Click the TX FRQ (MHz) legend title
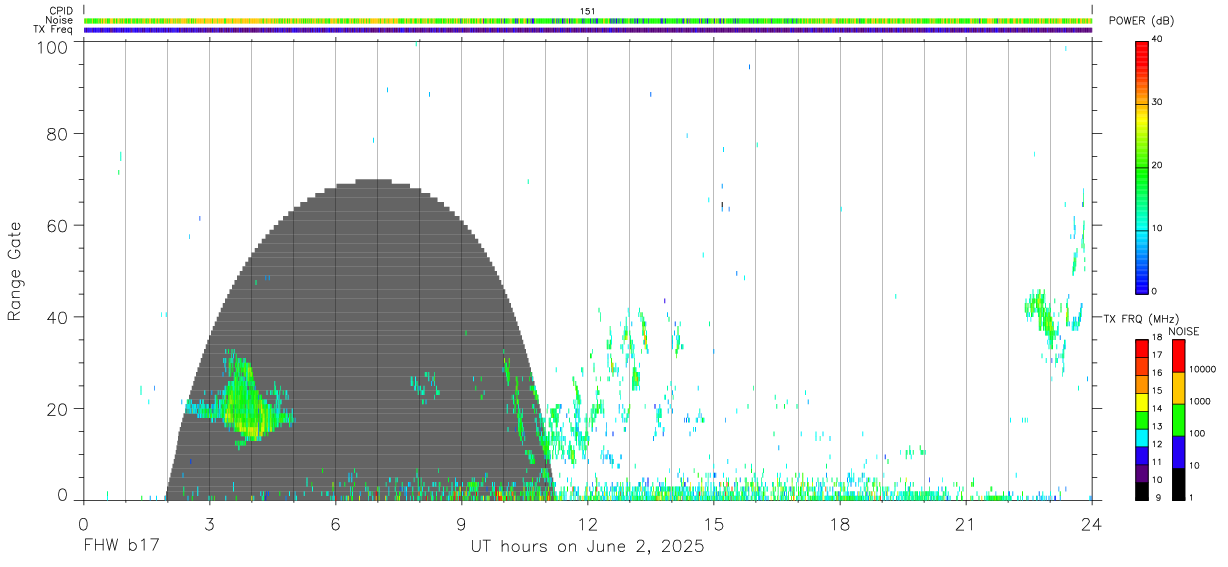The image size is (1228, 567). point(1139,319)
